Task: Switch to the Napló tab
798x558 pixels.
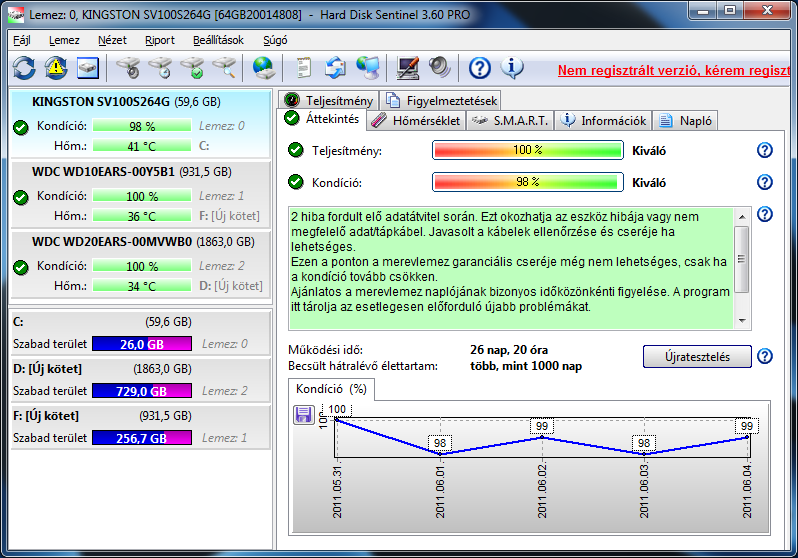Action: pos(686,121)
